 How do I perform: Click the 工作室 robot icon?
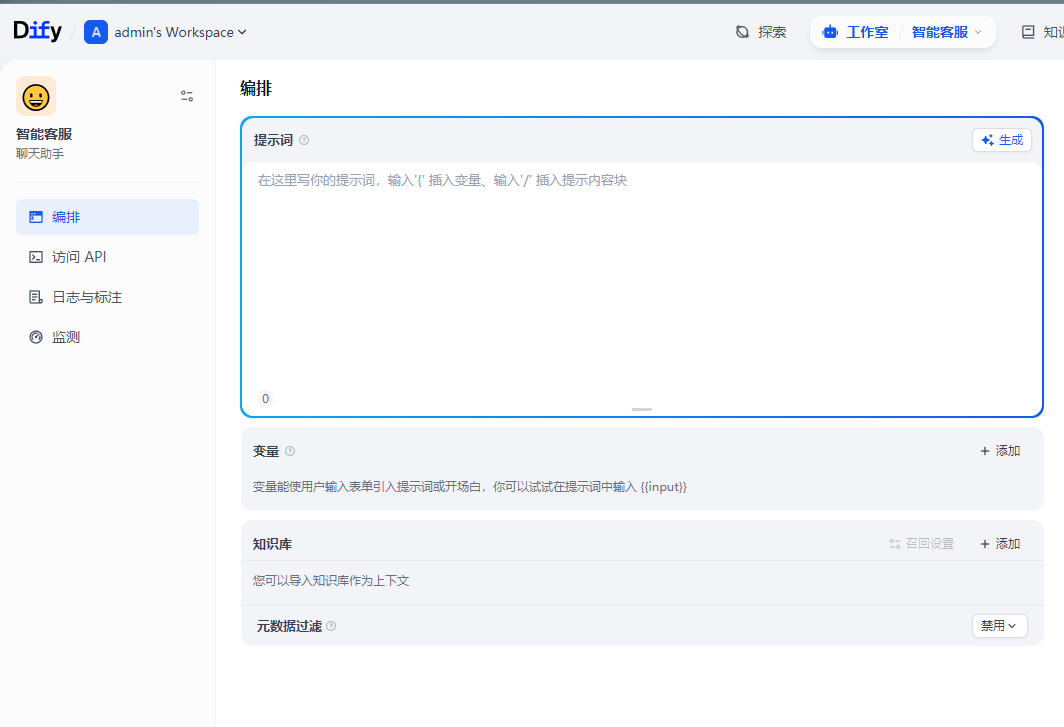(x=830, y=32)
